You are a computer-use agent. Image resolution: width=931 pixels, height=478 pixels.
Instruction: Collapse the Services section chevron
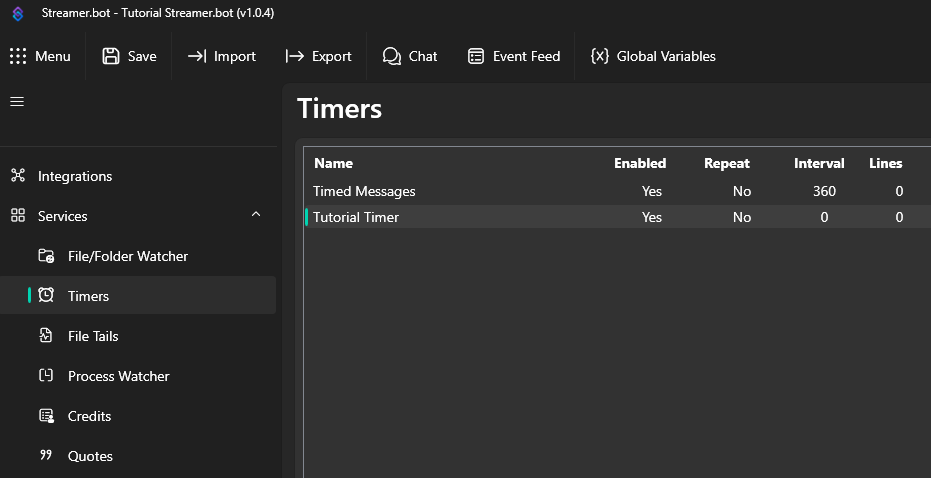point(256,214)
